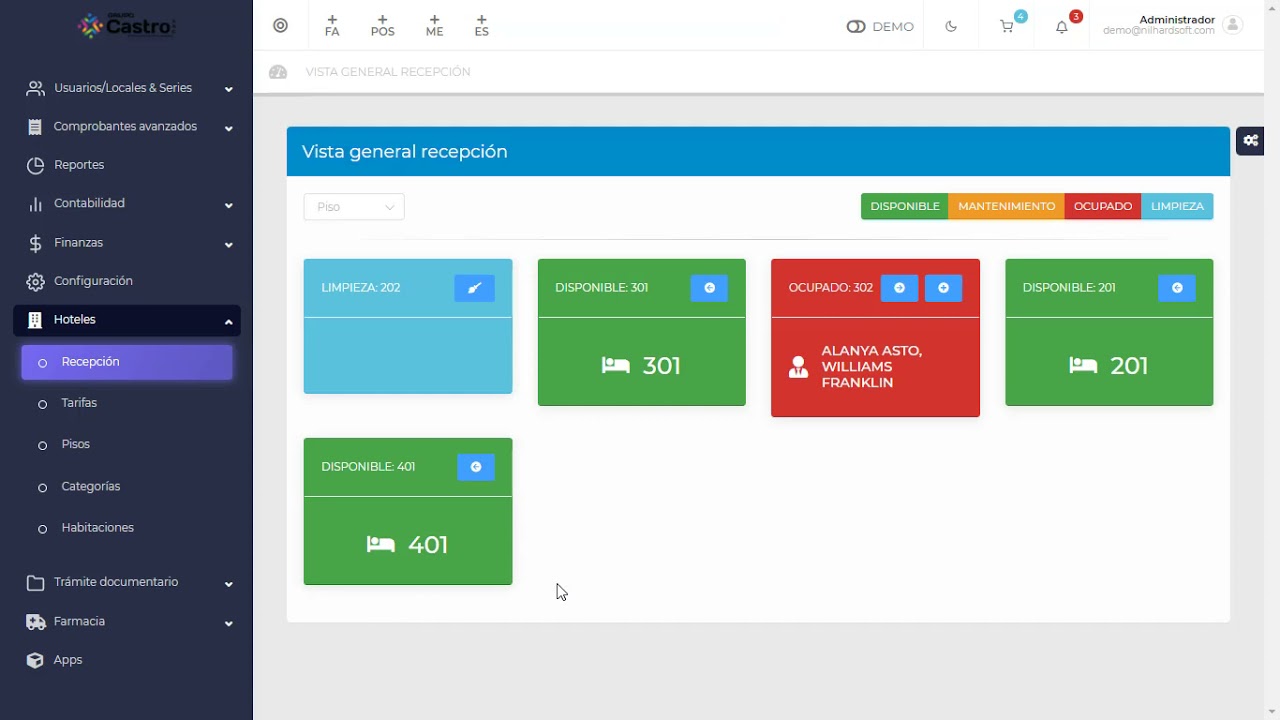Screen dimensions: 1280x720
Task: Click the right-arrow button on room 302
Action: pos(899,288)
